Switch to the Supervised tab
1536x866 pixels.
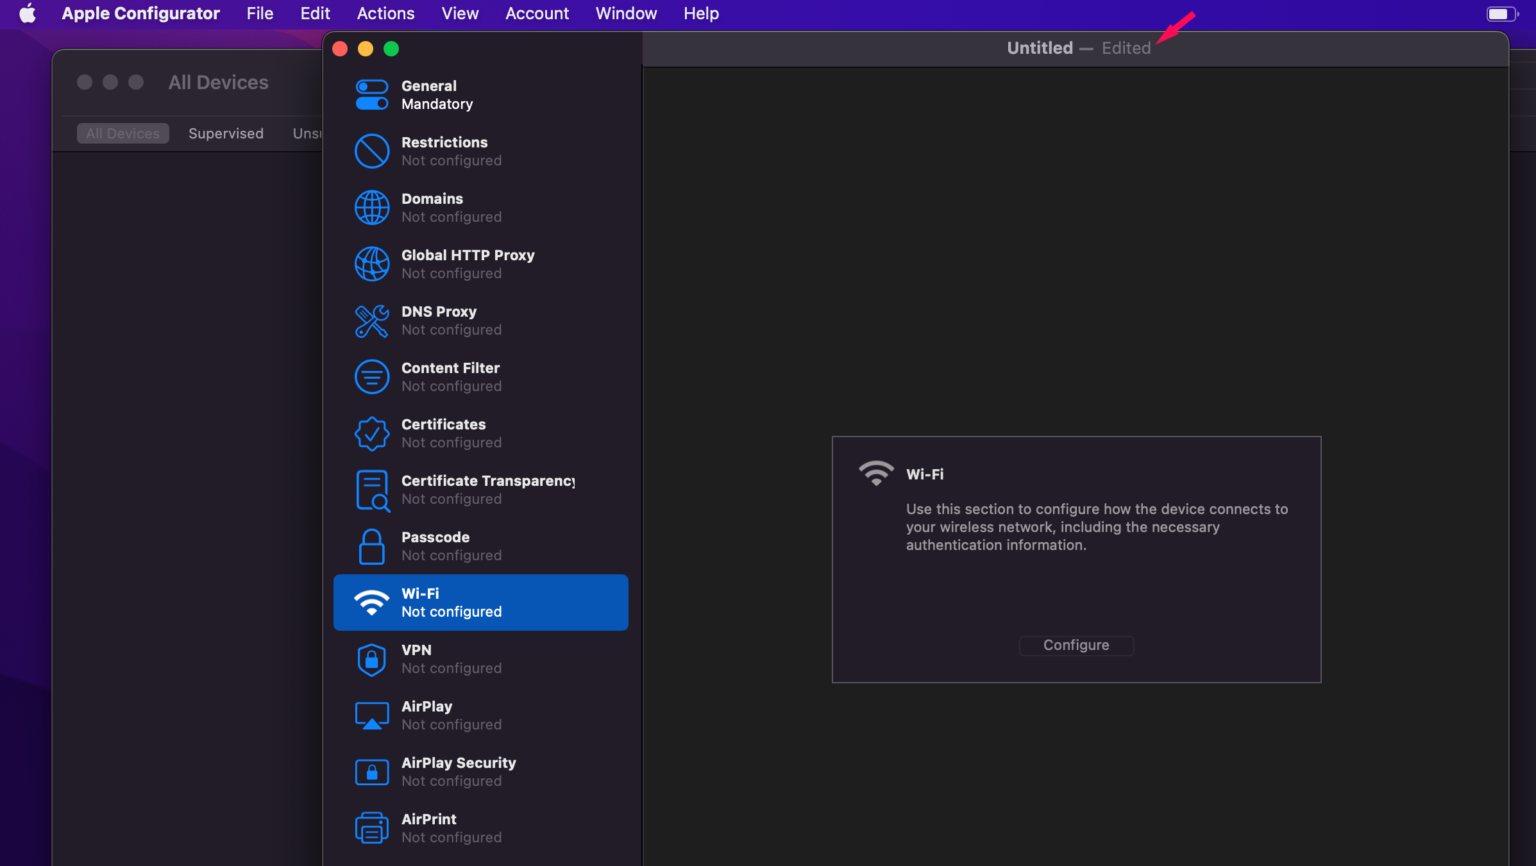[226, 134]
